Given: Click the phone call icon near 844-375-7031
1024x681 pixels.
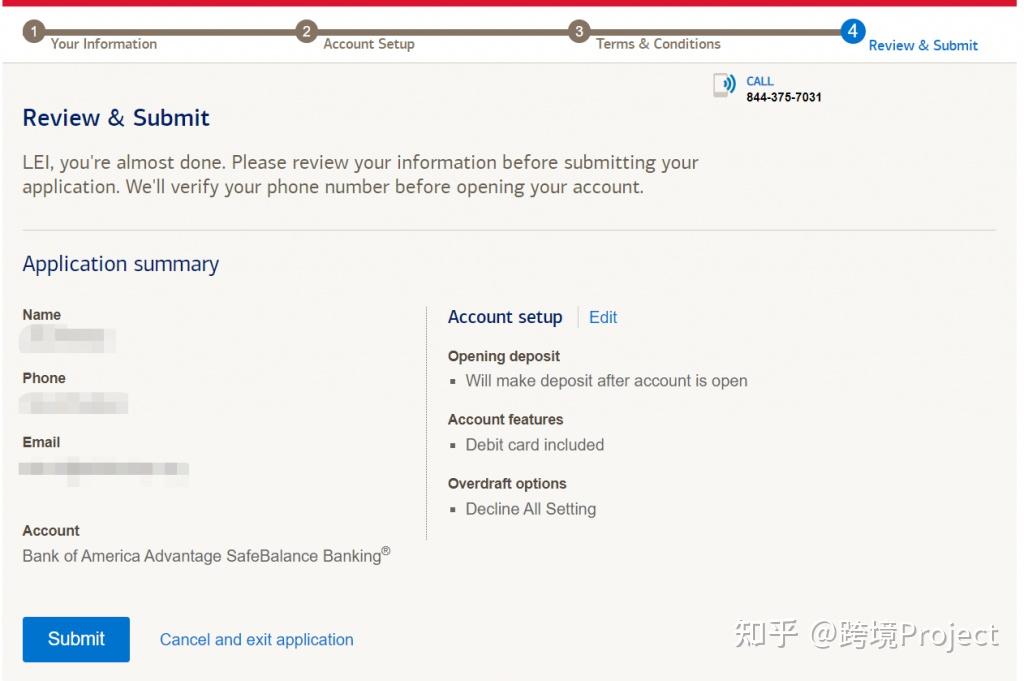Looking at the screenshot, I should tap(725, 85).
